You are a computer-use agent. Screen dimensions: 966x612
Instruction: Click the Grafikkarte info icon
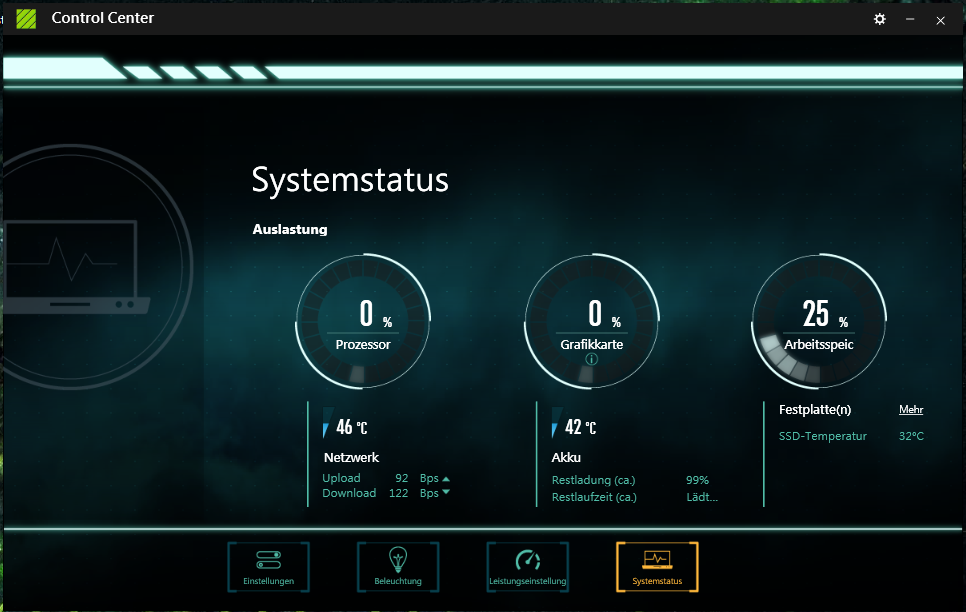[591, 359]
